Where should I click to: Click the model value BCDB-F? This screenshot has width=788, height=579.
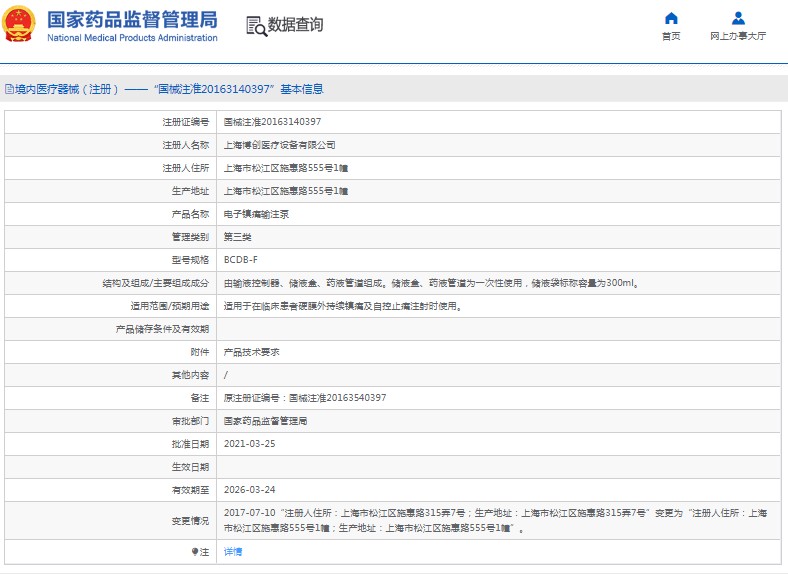240,260
